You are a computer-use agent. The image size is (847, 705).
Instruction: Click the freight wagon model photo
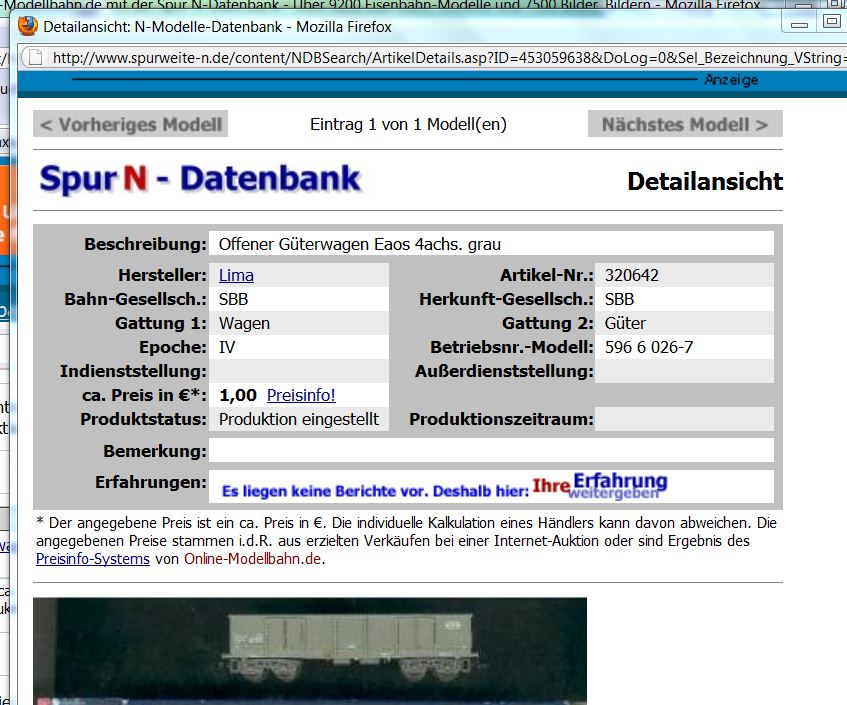point(310,650)
